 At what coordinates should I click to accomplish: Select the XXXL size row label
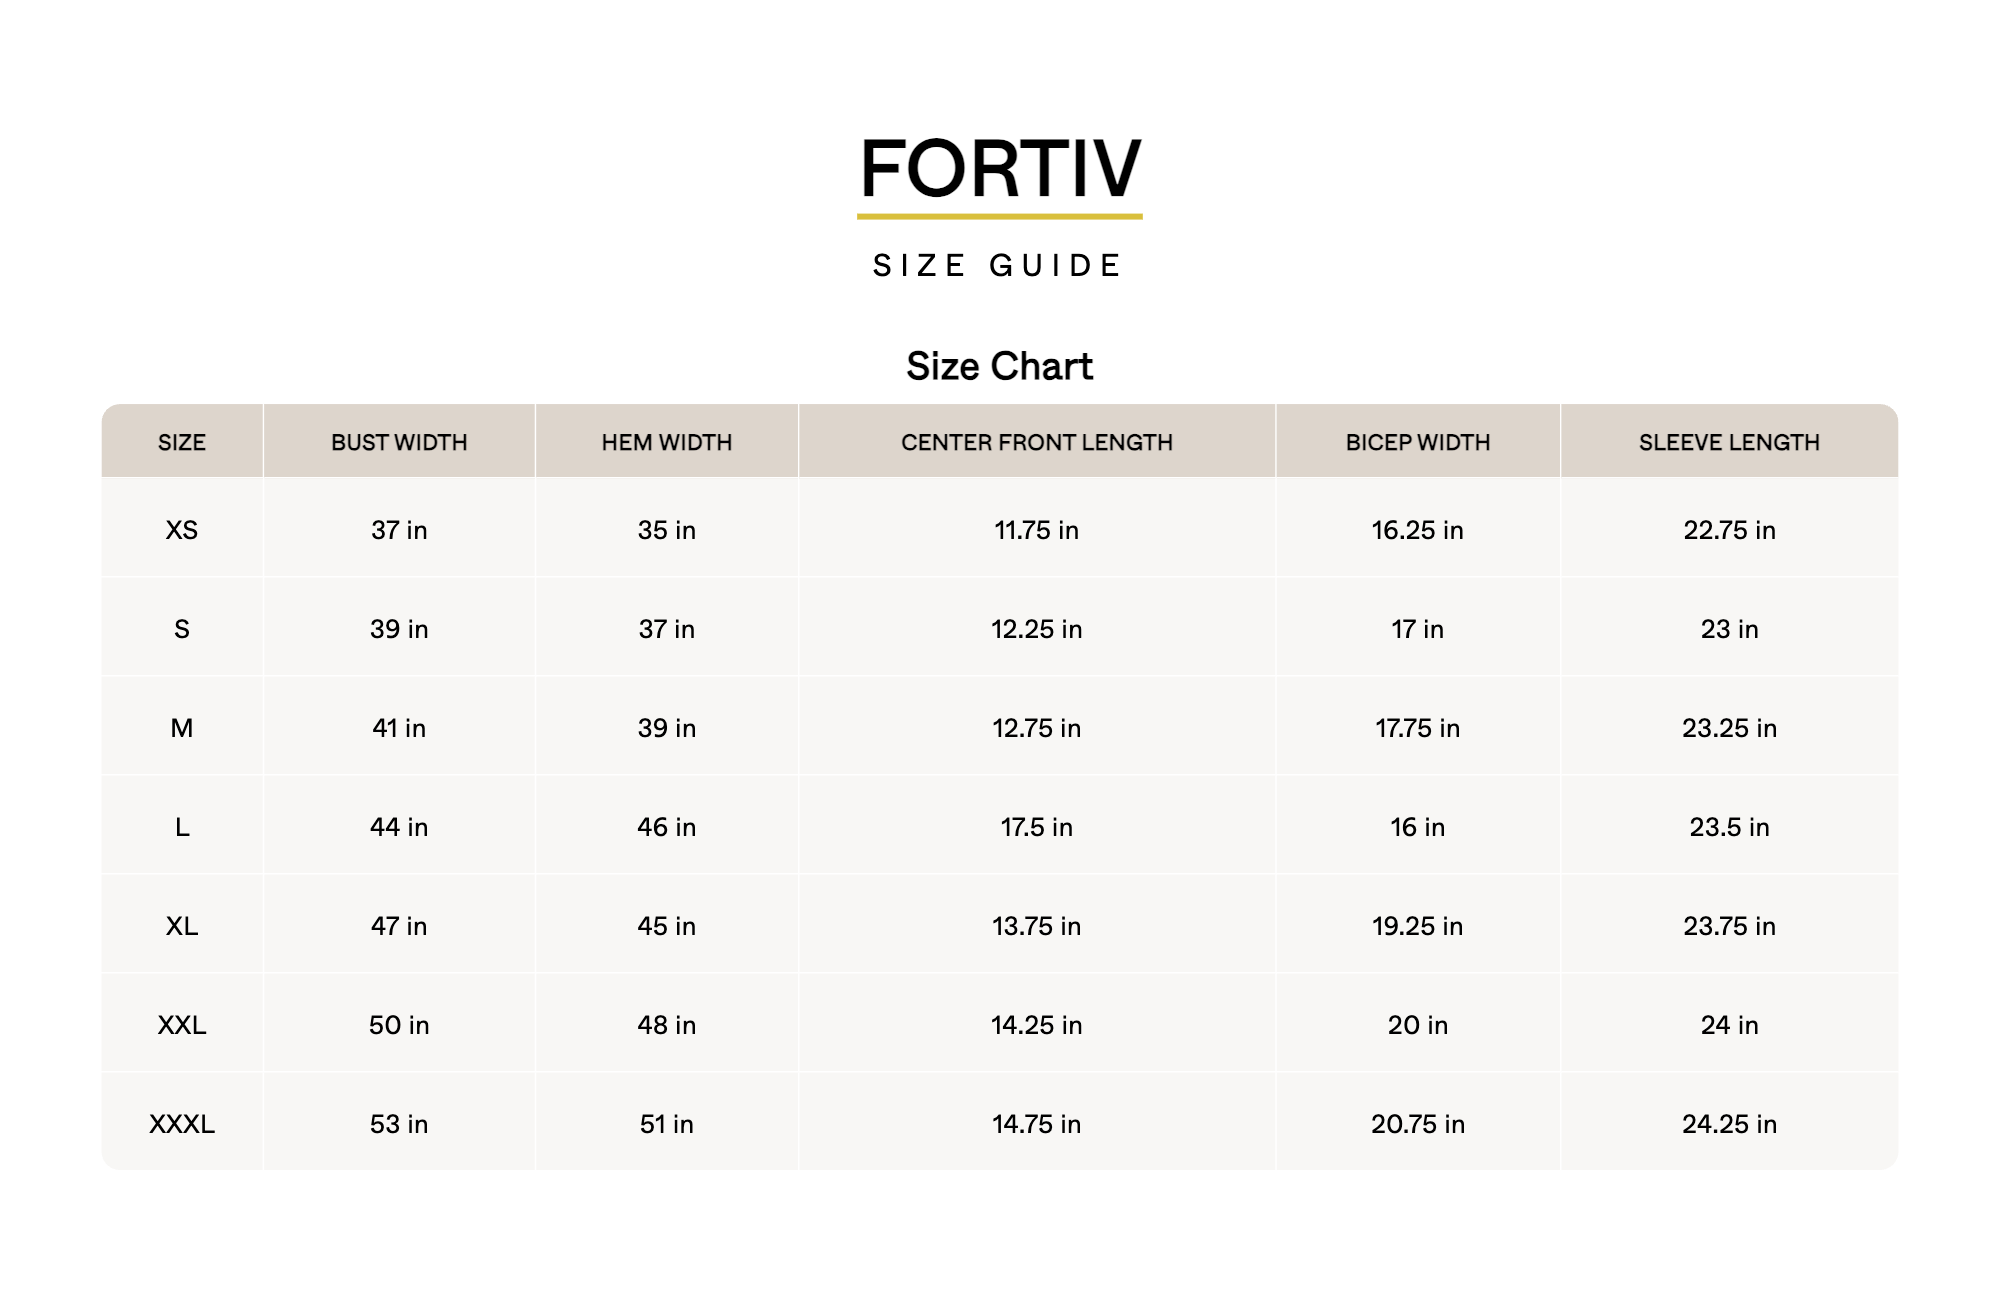tap(182, 1124)
